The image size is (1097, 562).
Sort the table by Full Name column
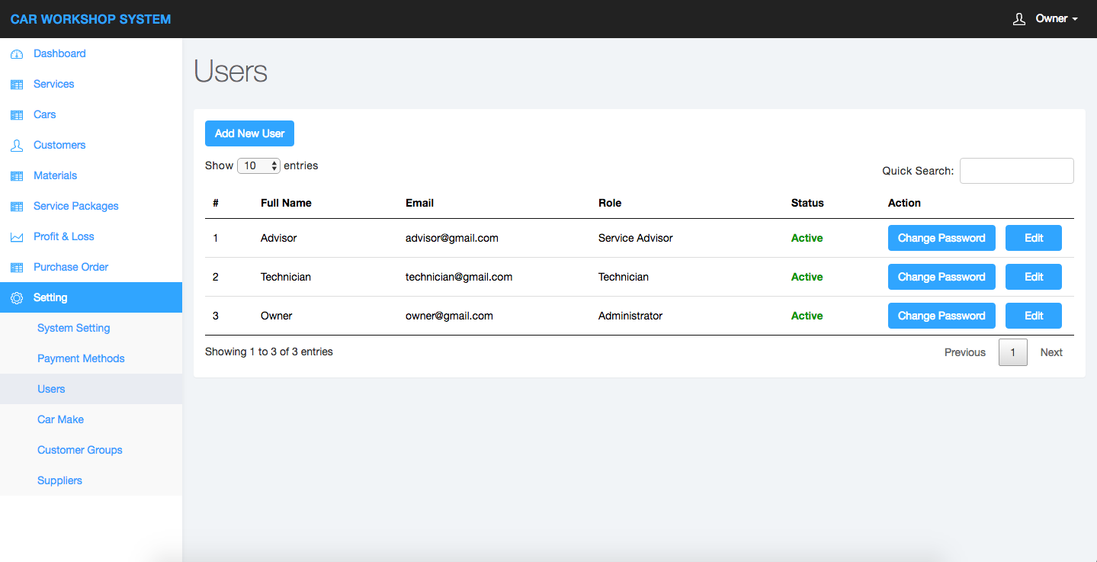286,203
